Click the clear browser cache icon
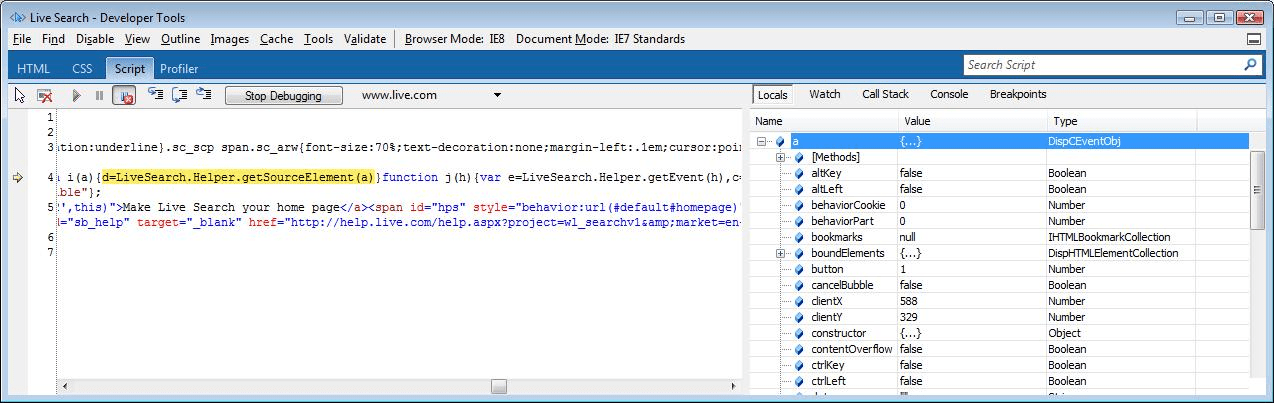The width and height of the screenshot is (1274, 403). (45, 95)
